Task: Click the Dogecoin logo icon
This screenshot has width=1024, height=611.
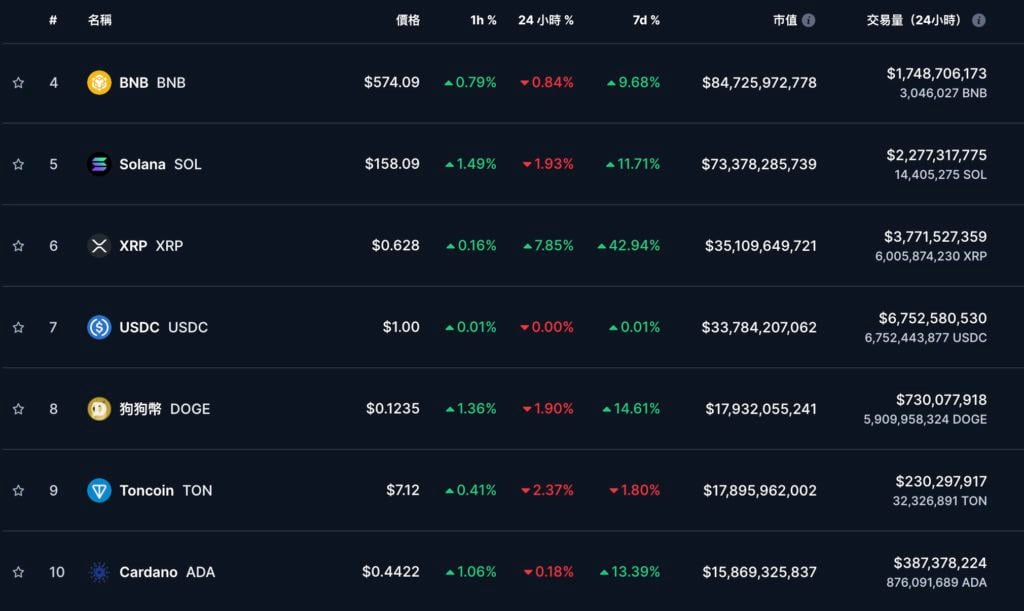Action: click(99, 409)
